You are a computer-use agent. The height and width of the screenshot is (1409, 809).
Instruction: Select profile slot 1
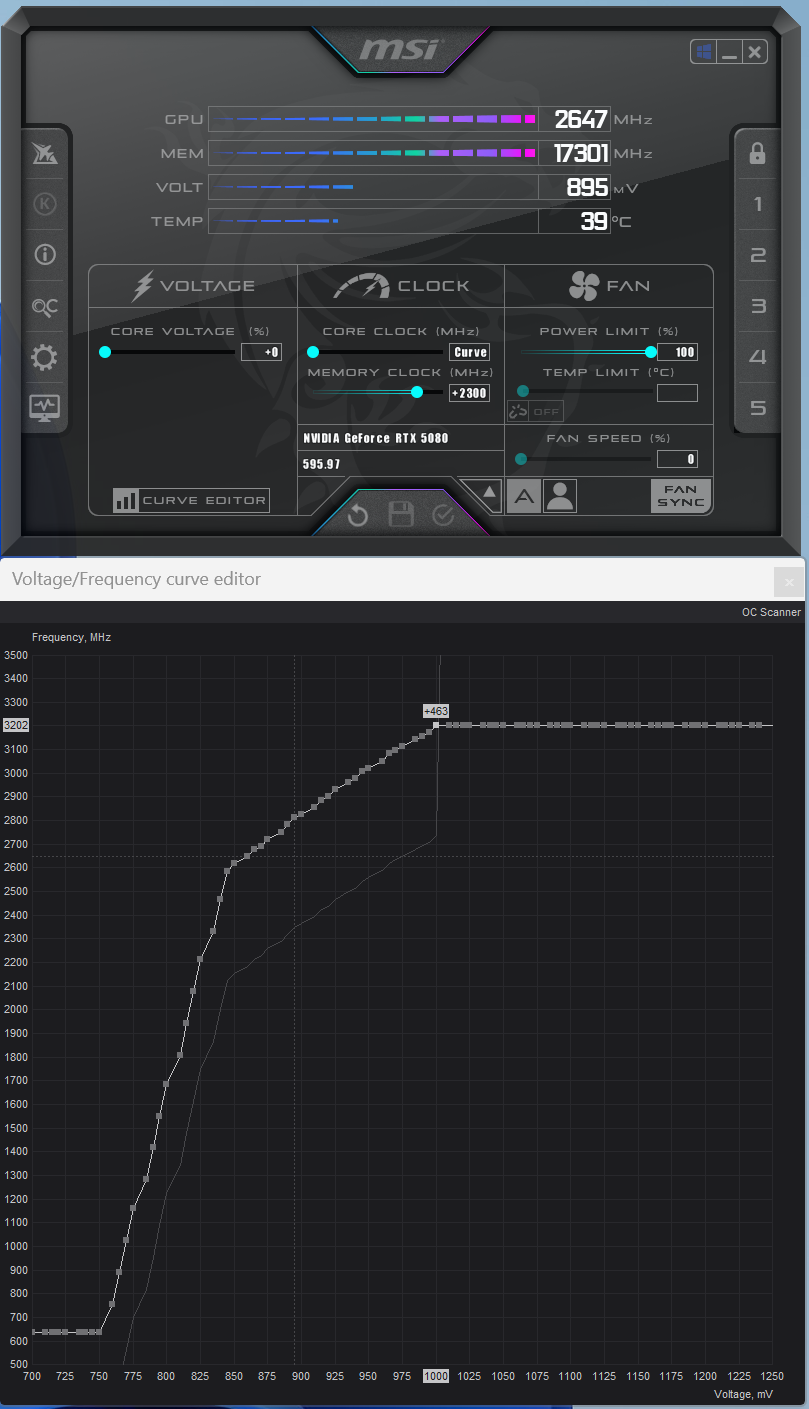(757, 205)
